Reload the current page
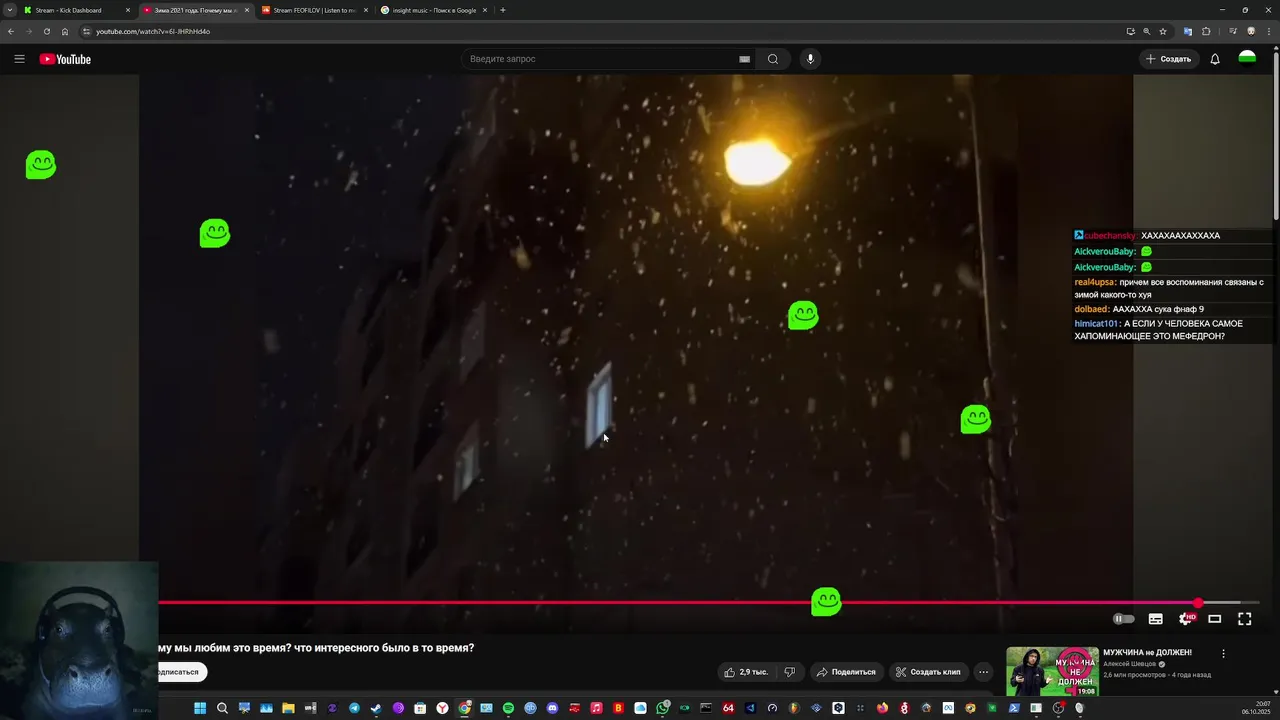The image size is (1280, 720). point(46,31)
